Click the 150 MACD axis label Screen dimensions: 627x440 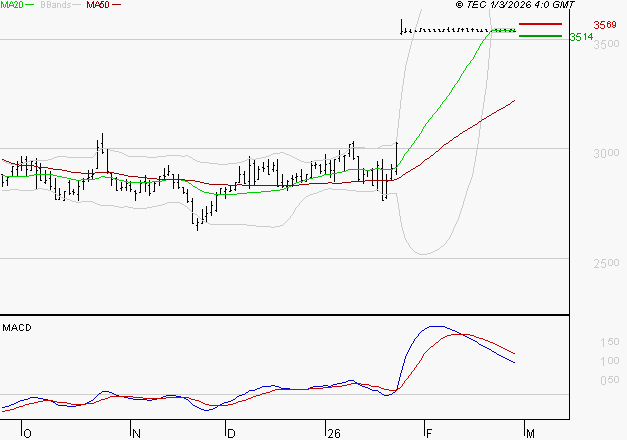(610, 342)
